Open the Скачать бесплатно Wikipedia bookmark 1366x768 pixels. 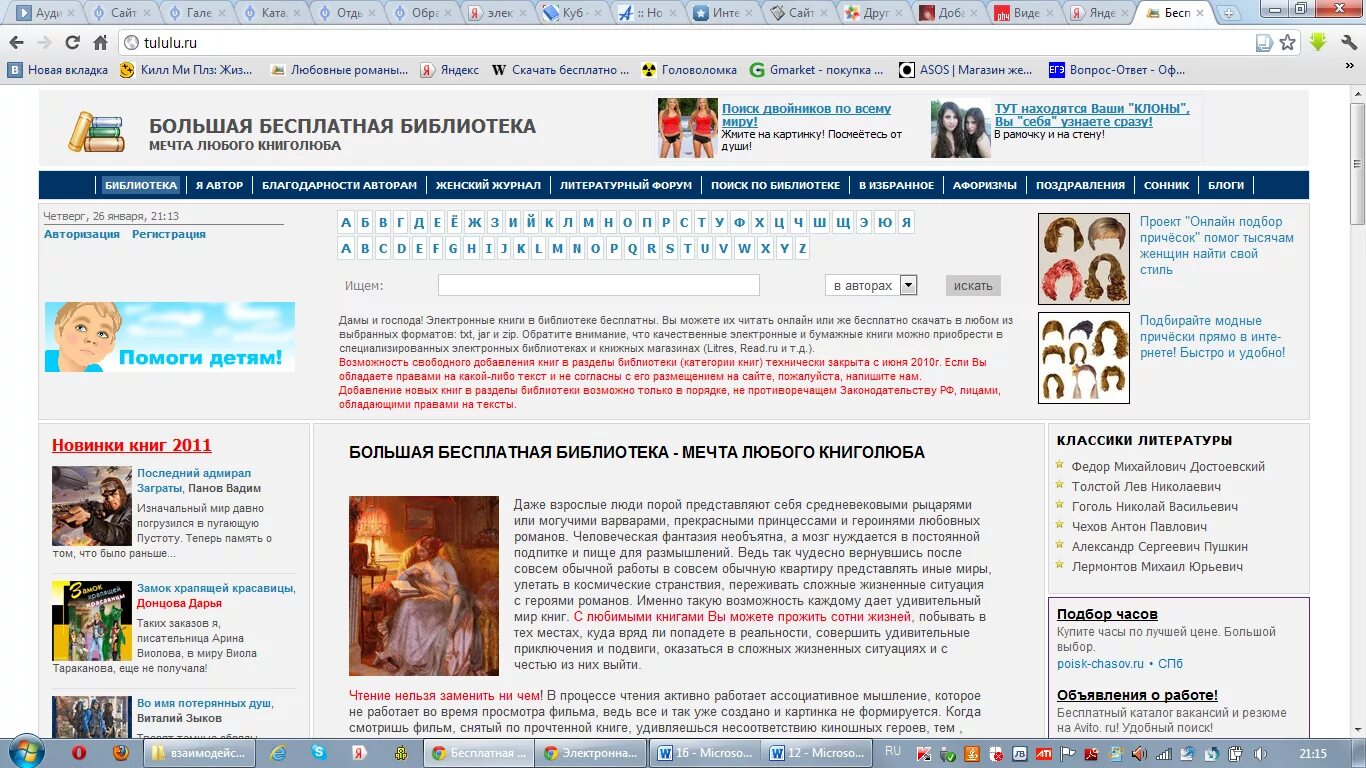[x=561, y=70]
